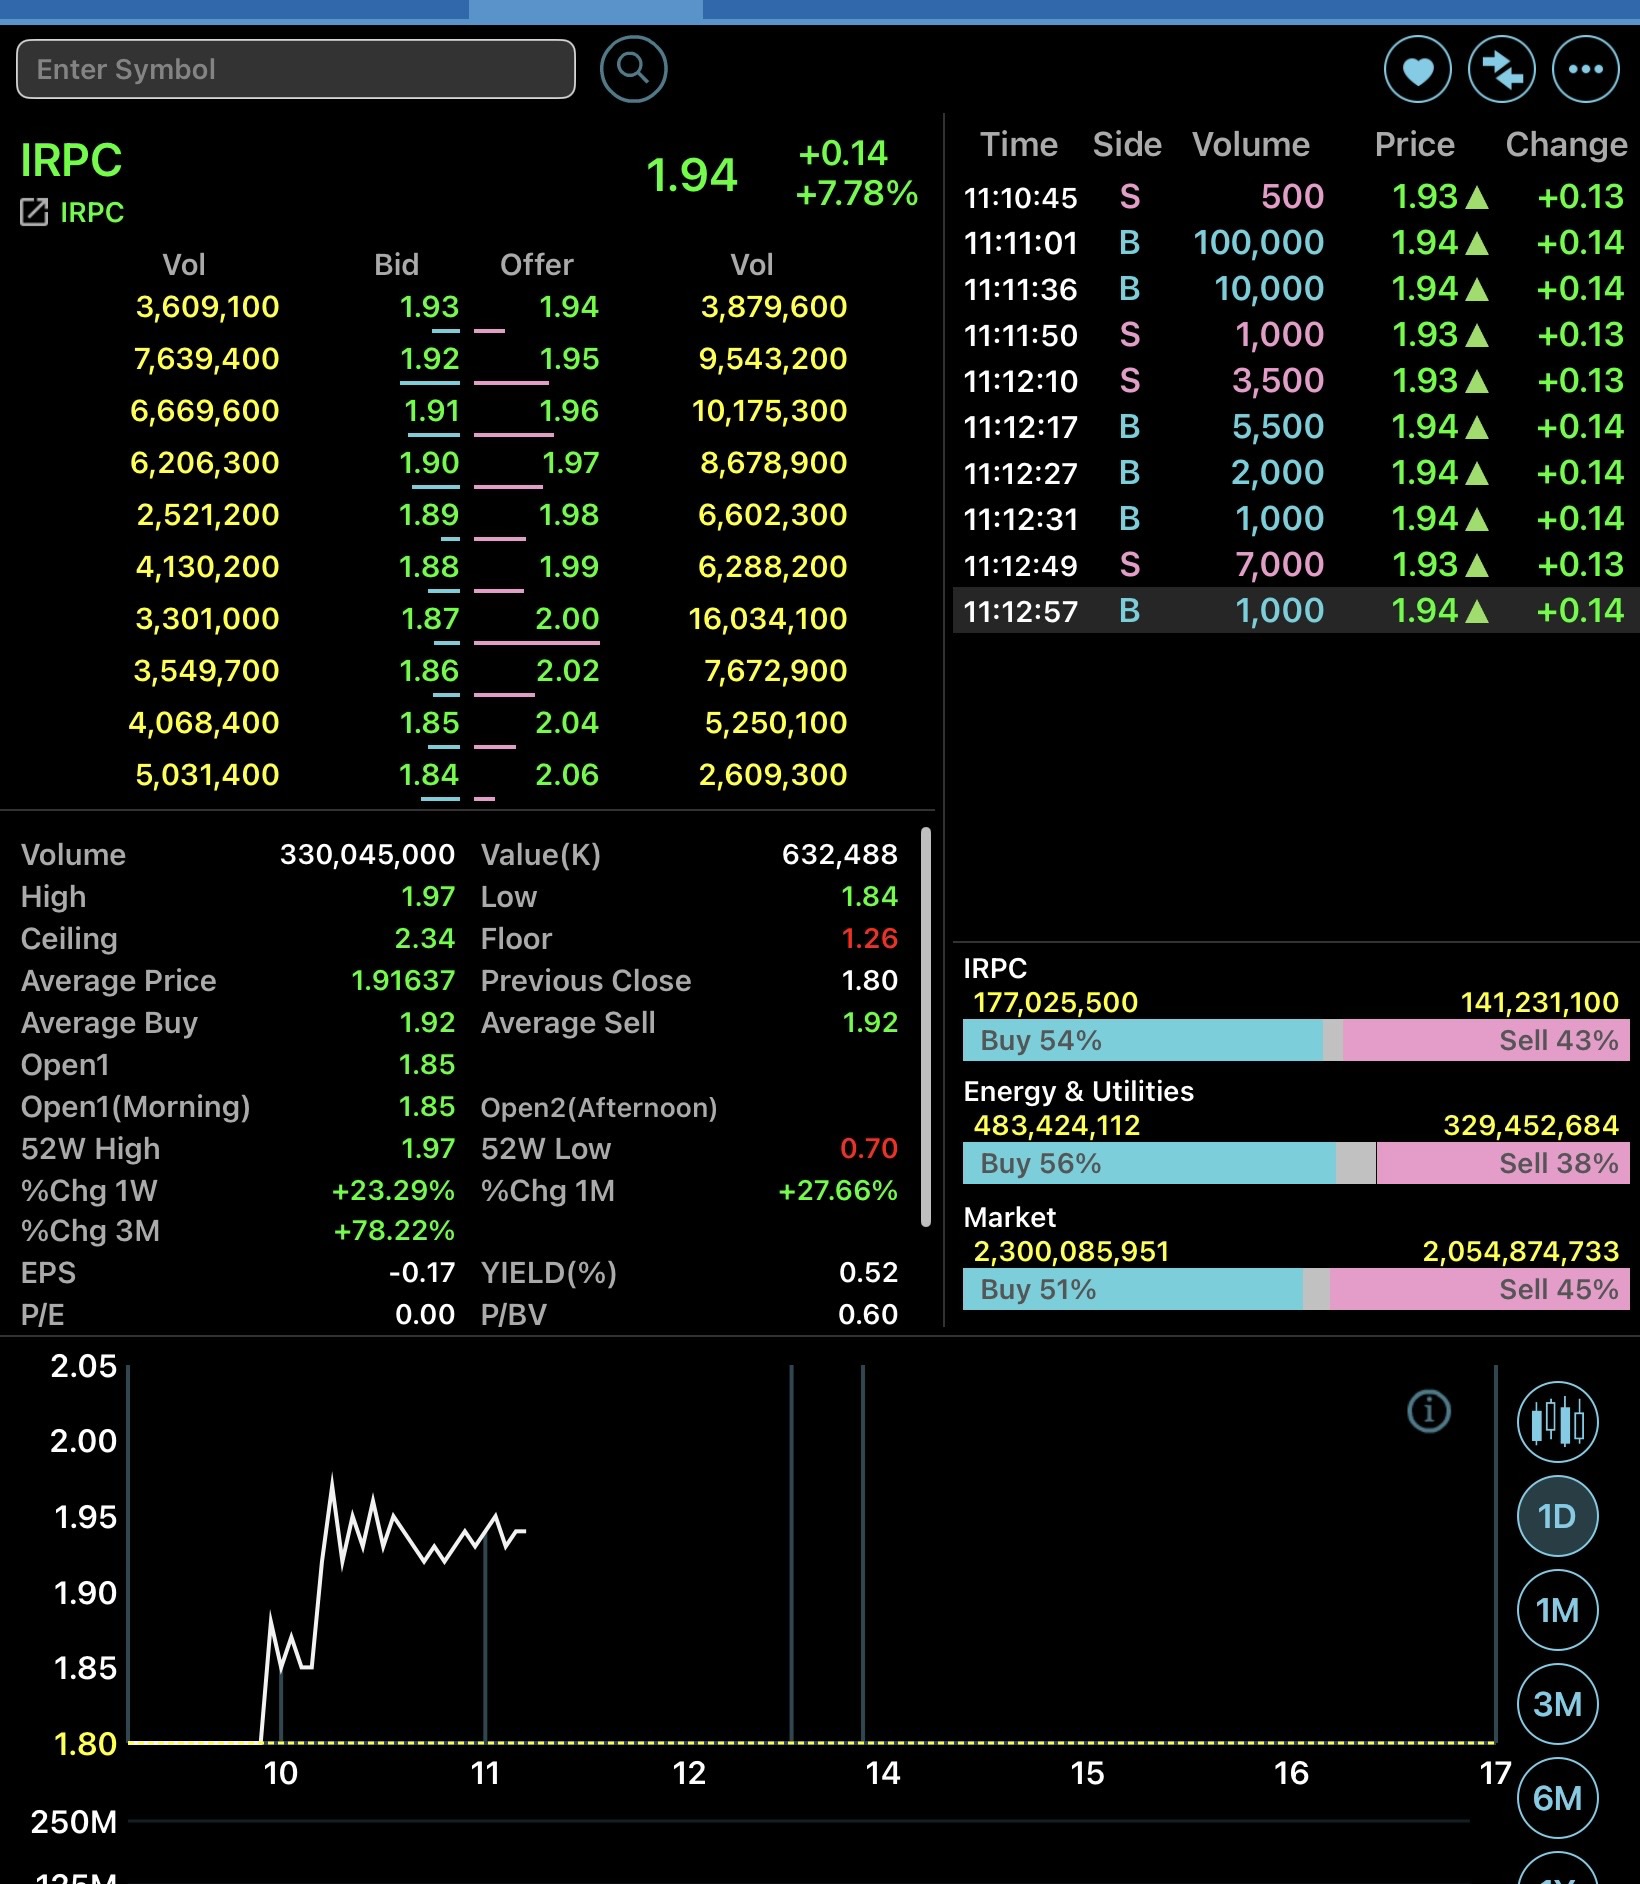Click the Ceiling value 2.34
This screenshot has height=1884, width=1640.
pyautogui.click(x=425, y=938)
